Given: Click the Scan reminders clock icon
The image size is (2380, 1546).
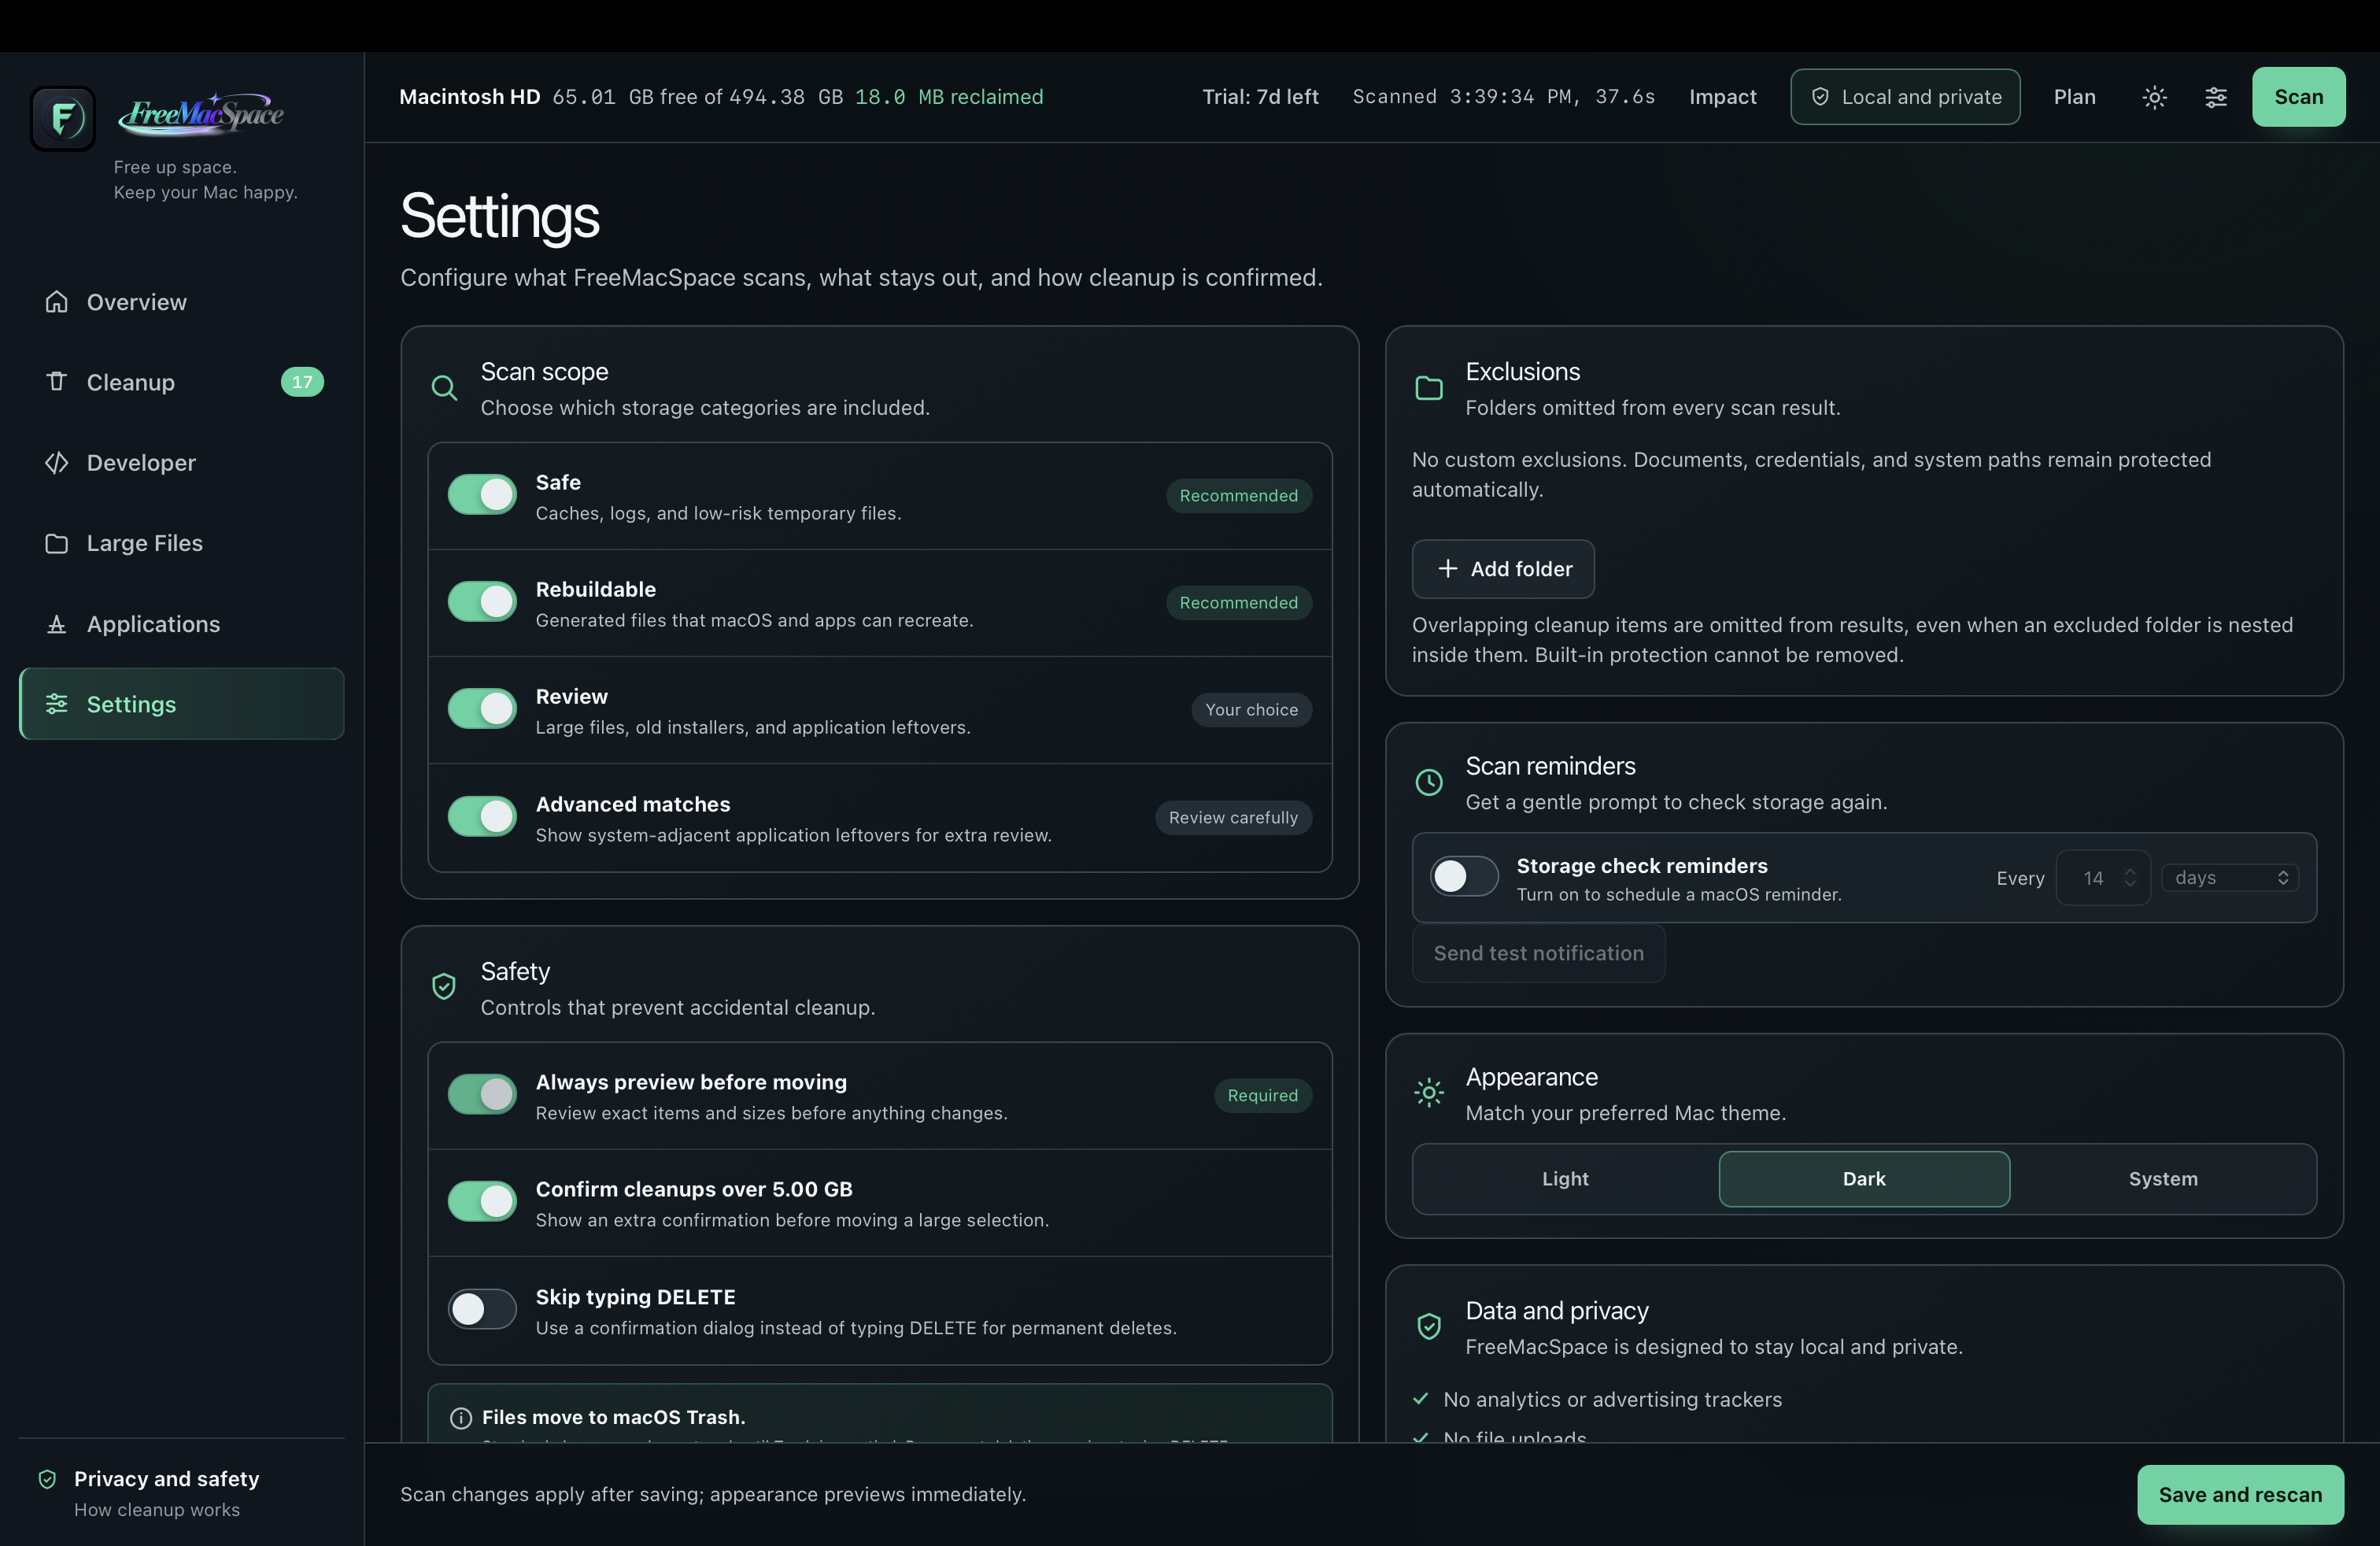Looking at the screenshot, I should coord(1429,782).
